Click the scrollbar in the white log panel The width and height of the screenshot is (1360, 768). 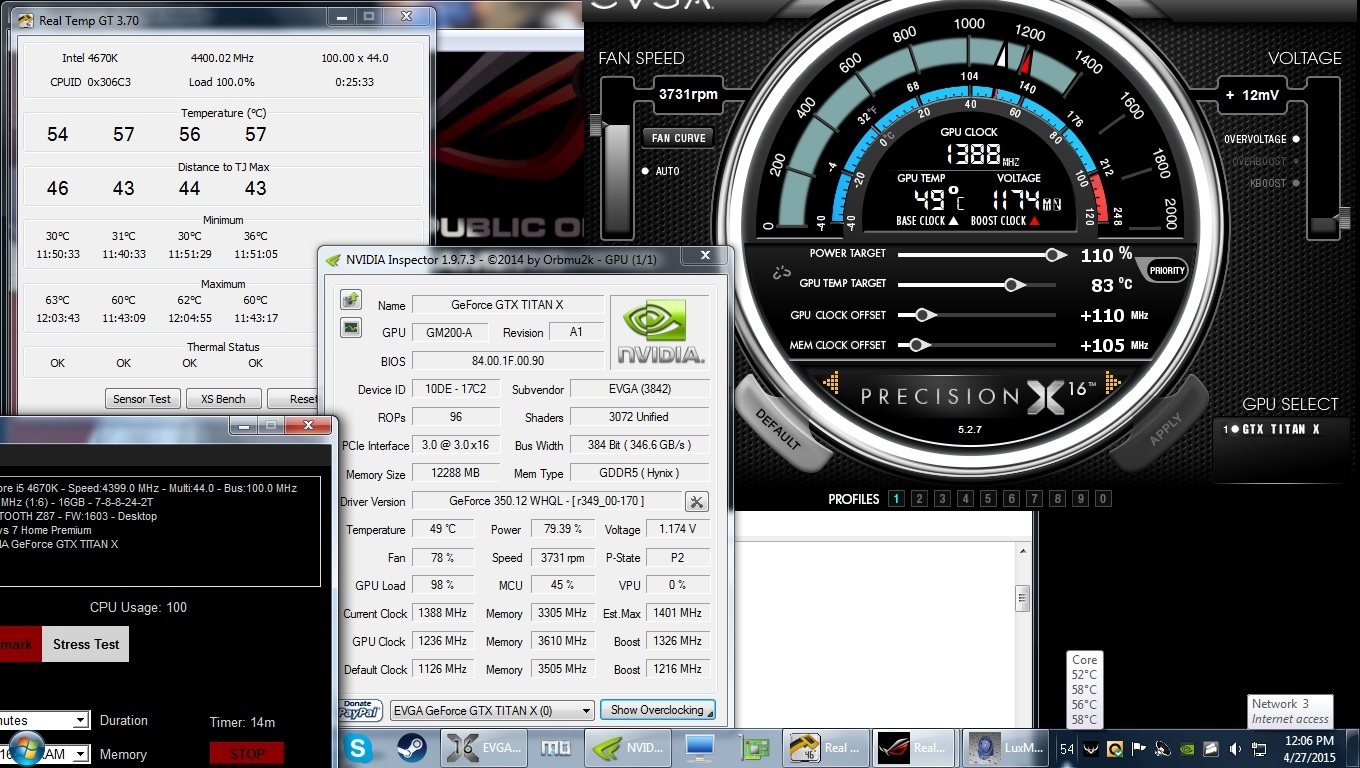coord(1022,597)
